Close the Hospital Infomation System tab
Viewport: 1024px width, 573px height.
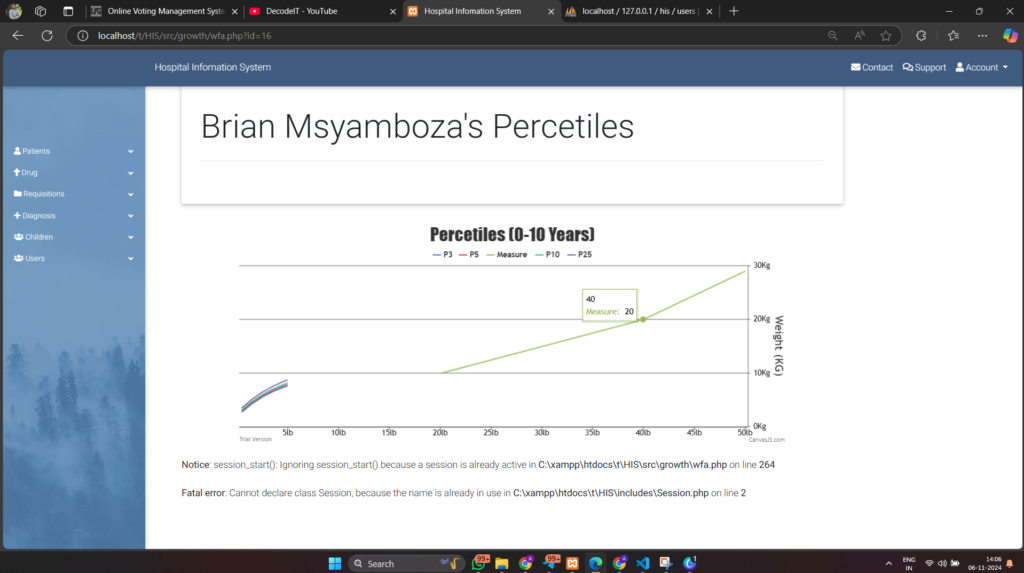point(551,11)
